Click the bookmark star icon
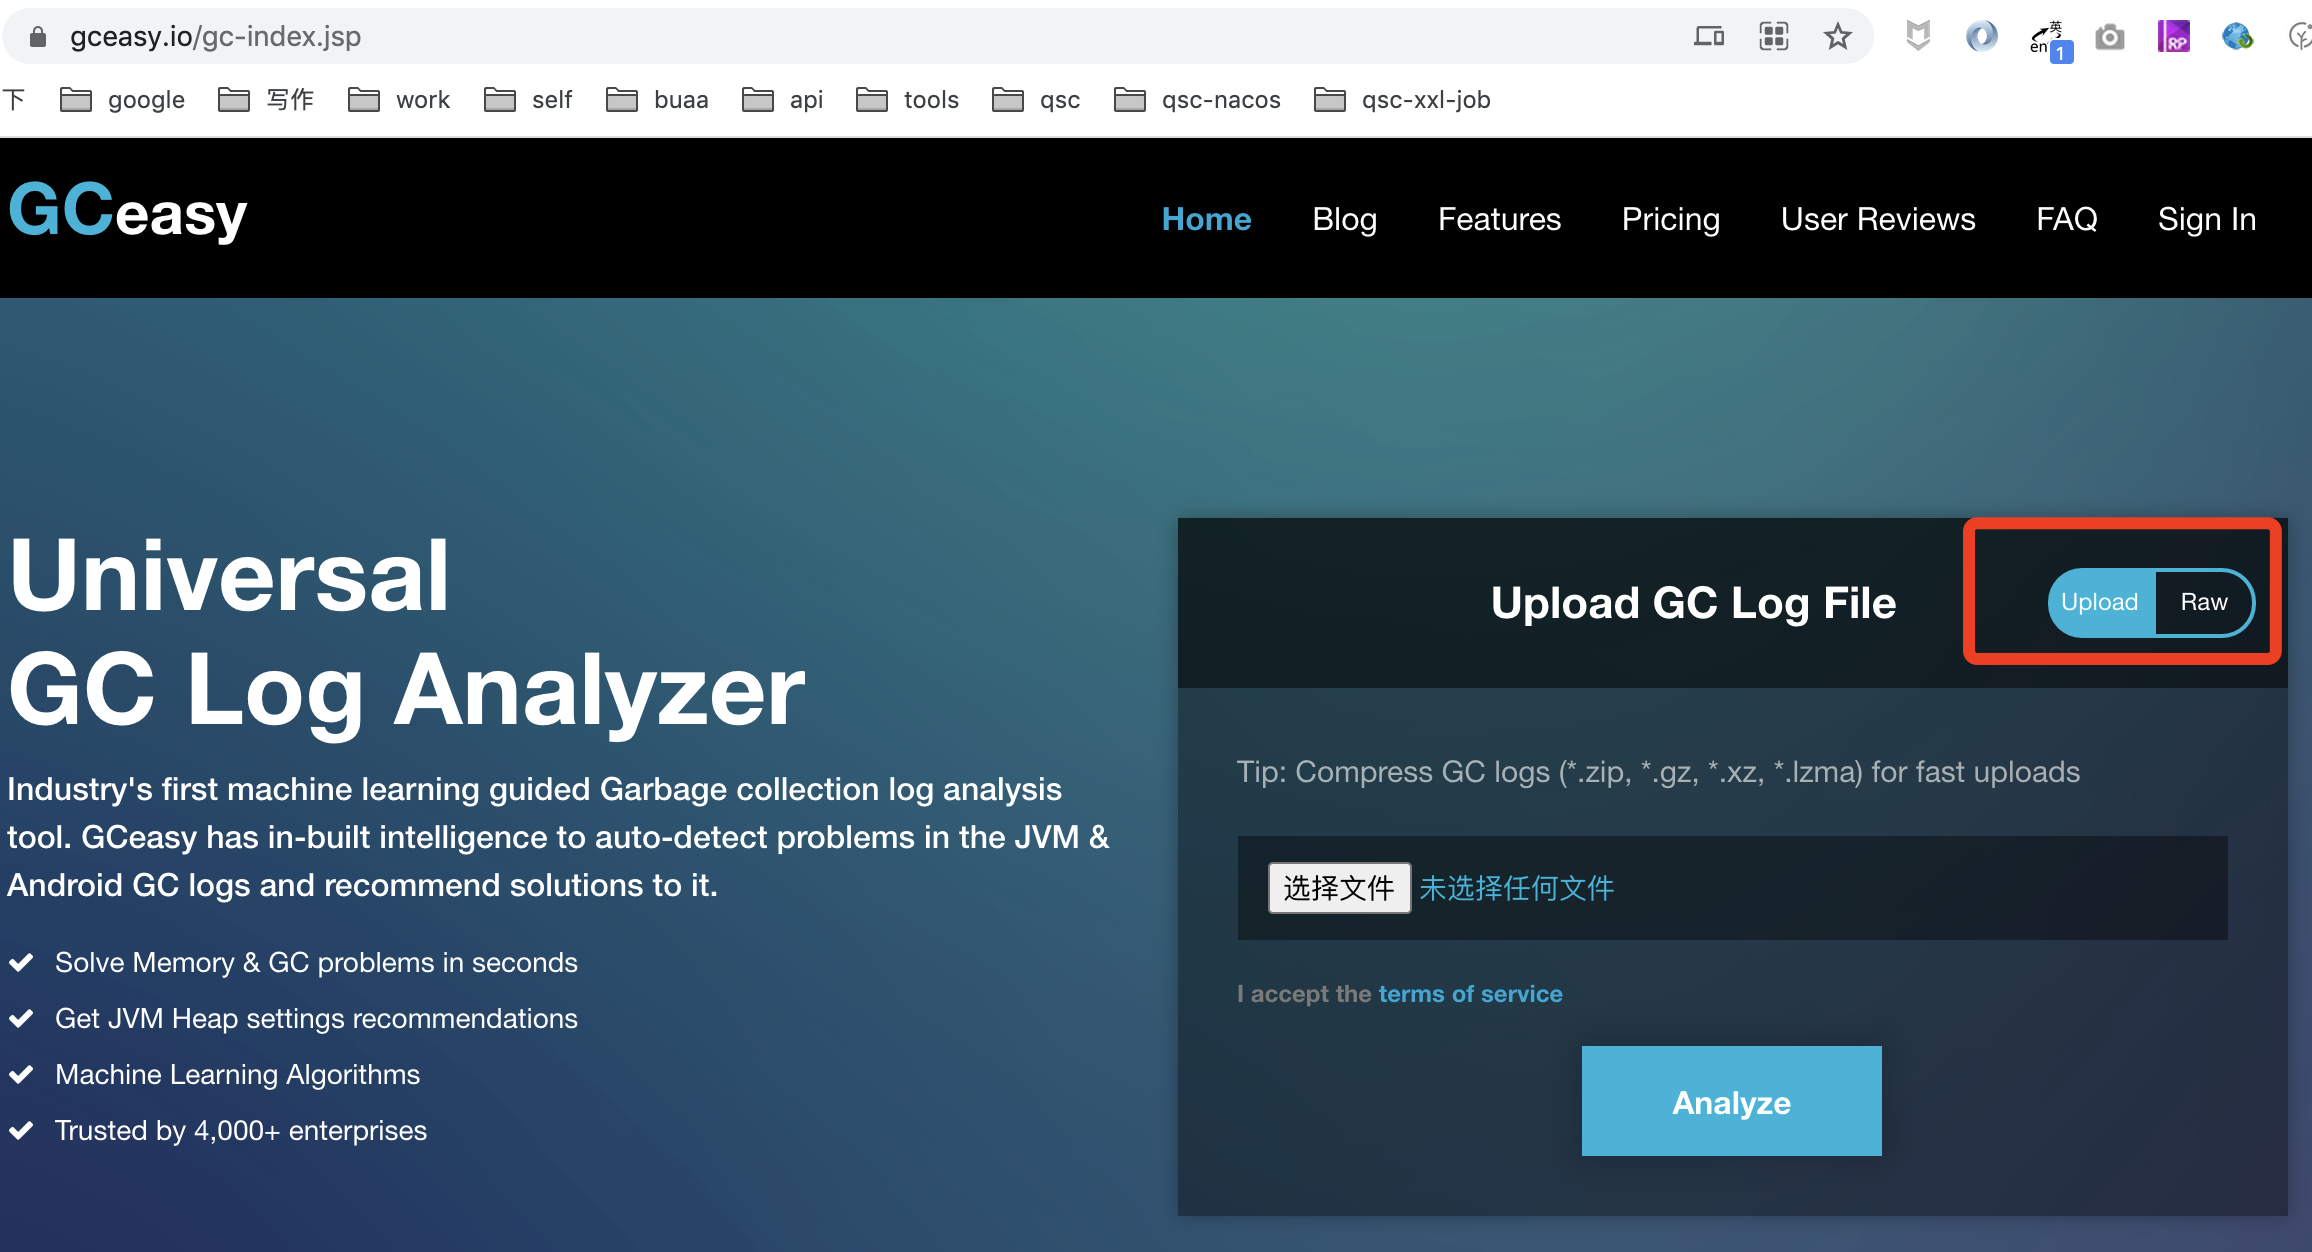This screenshot has width=2312, height=1252. tap(1837, 37)
